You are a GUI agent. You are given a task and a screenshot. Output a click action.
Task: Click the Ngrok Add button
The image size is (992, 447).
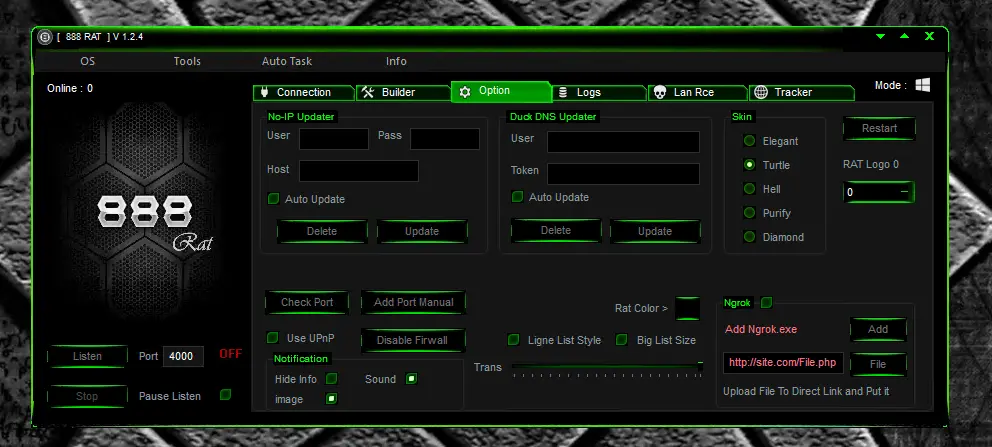click(x=878, y=329)
